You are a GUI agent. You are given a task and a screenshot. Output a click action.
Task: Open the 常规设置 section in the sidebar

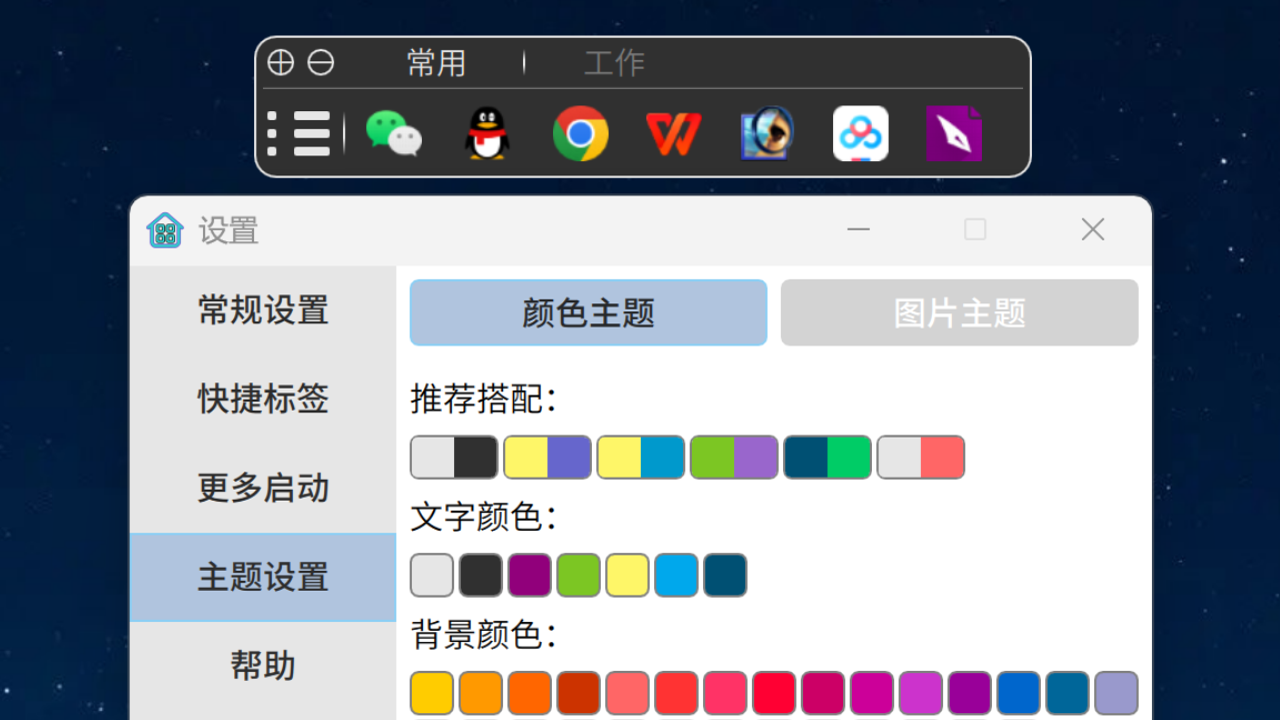click(x=262, y=312)
